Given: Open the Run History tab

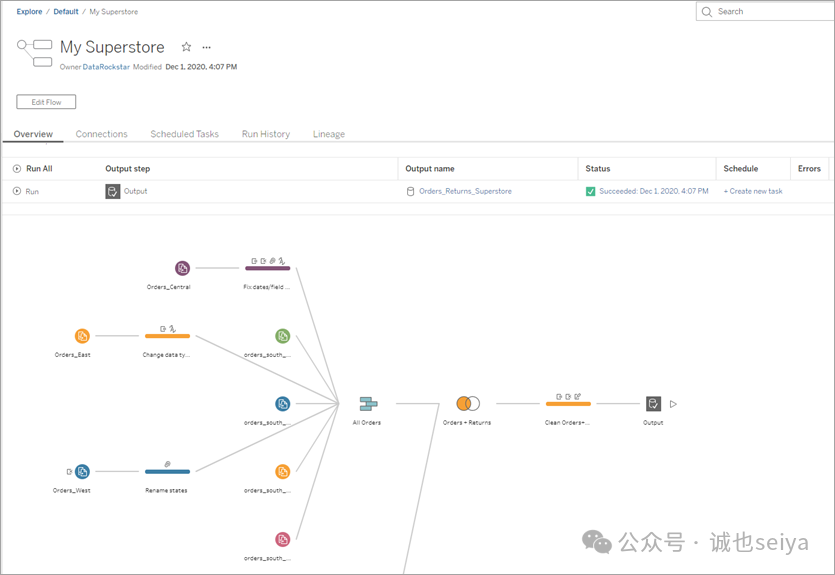Looking at the screenshot, I should coord(266,134).
